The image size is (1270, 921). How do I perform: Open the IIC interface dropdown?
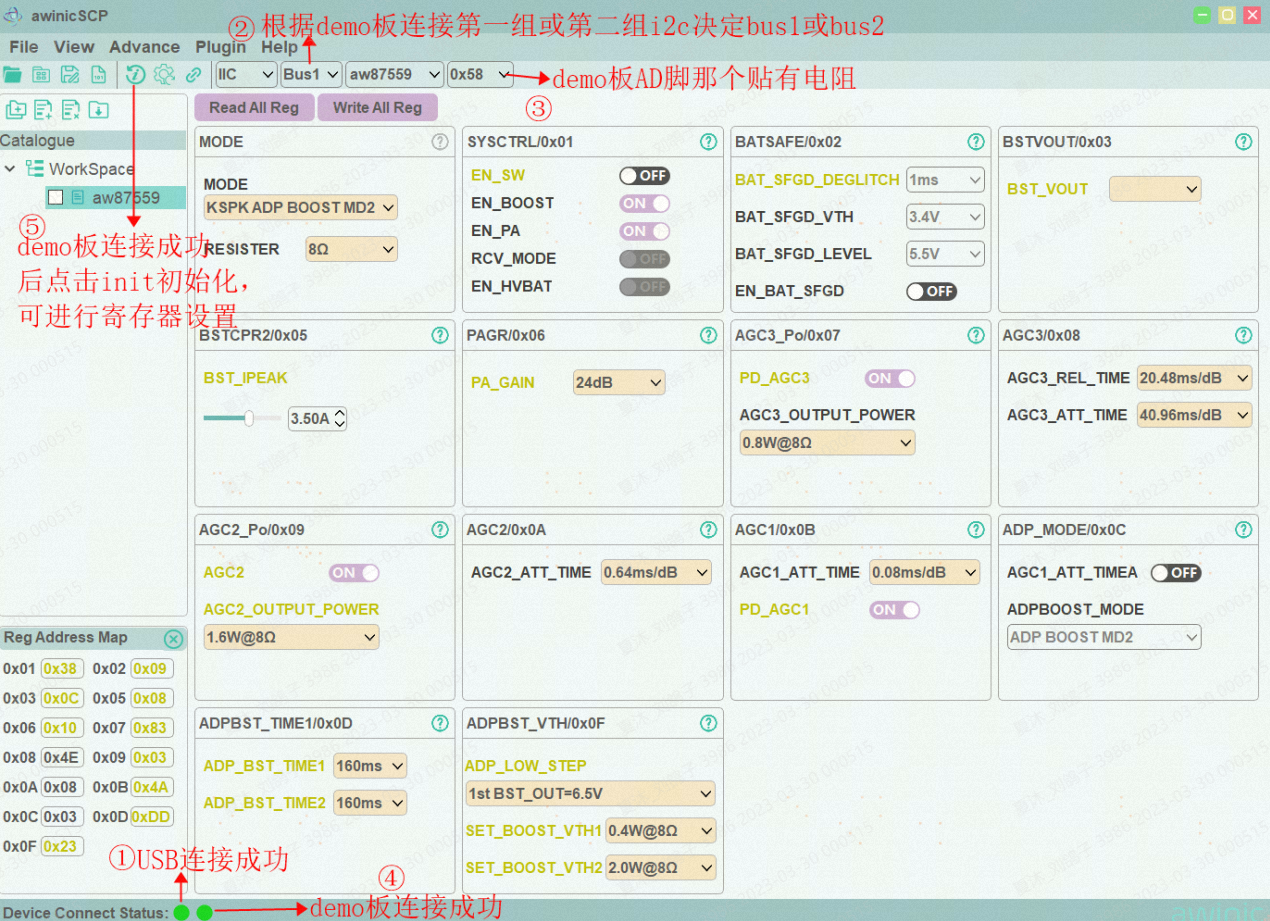[246, 74]
